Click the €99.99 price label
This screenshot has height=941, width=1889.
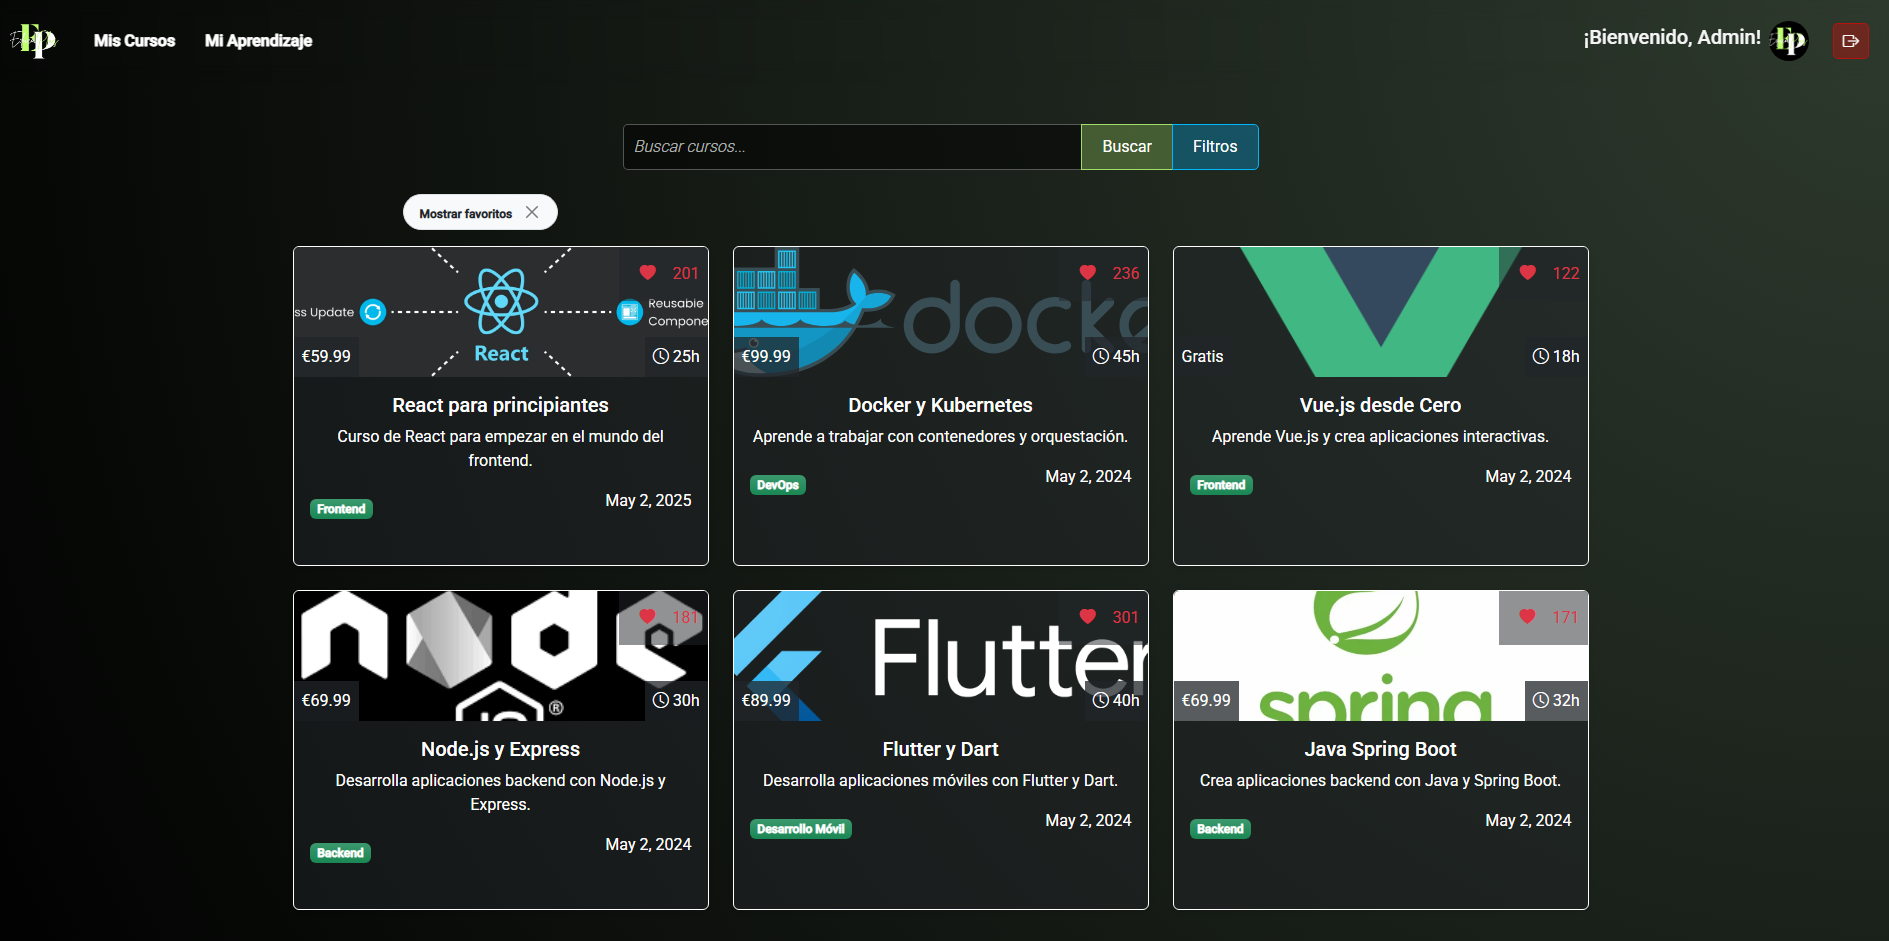pyautogui.click(x=766, y=356)
